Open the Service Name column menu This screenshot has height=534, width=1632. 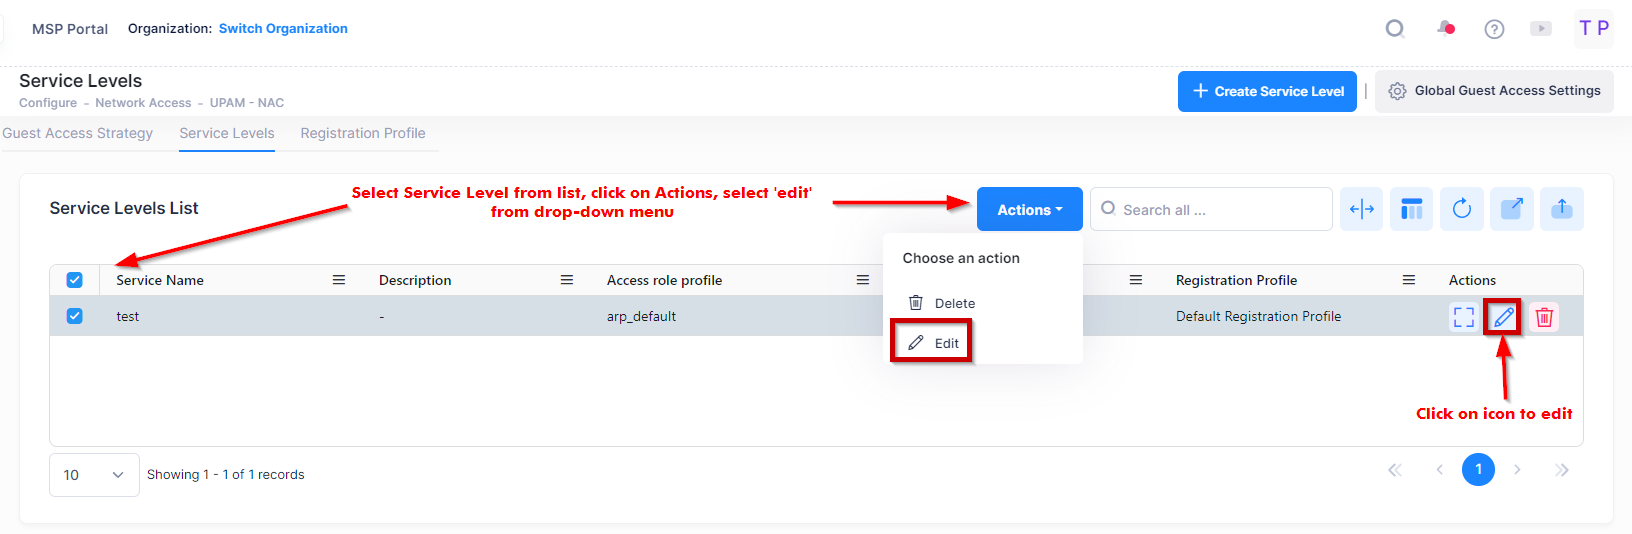339,280
